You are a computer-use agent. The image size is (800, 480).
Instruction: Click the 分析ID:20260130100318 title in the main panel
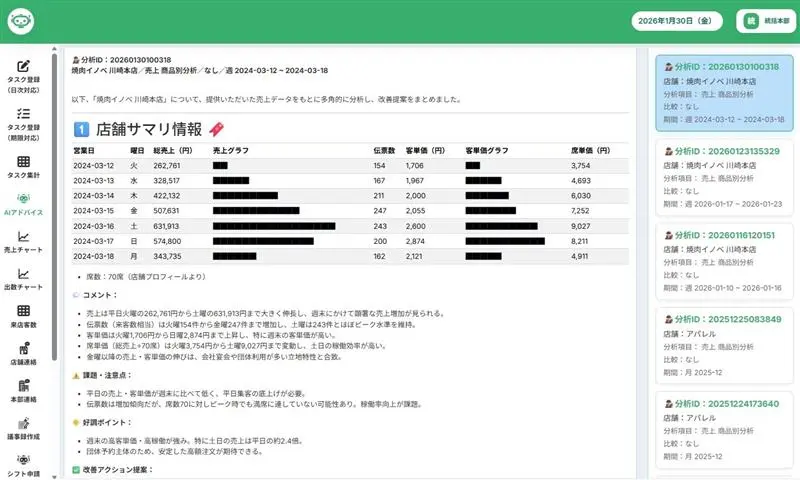point(121,60)
